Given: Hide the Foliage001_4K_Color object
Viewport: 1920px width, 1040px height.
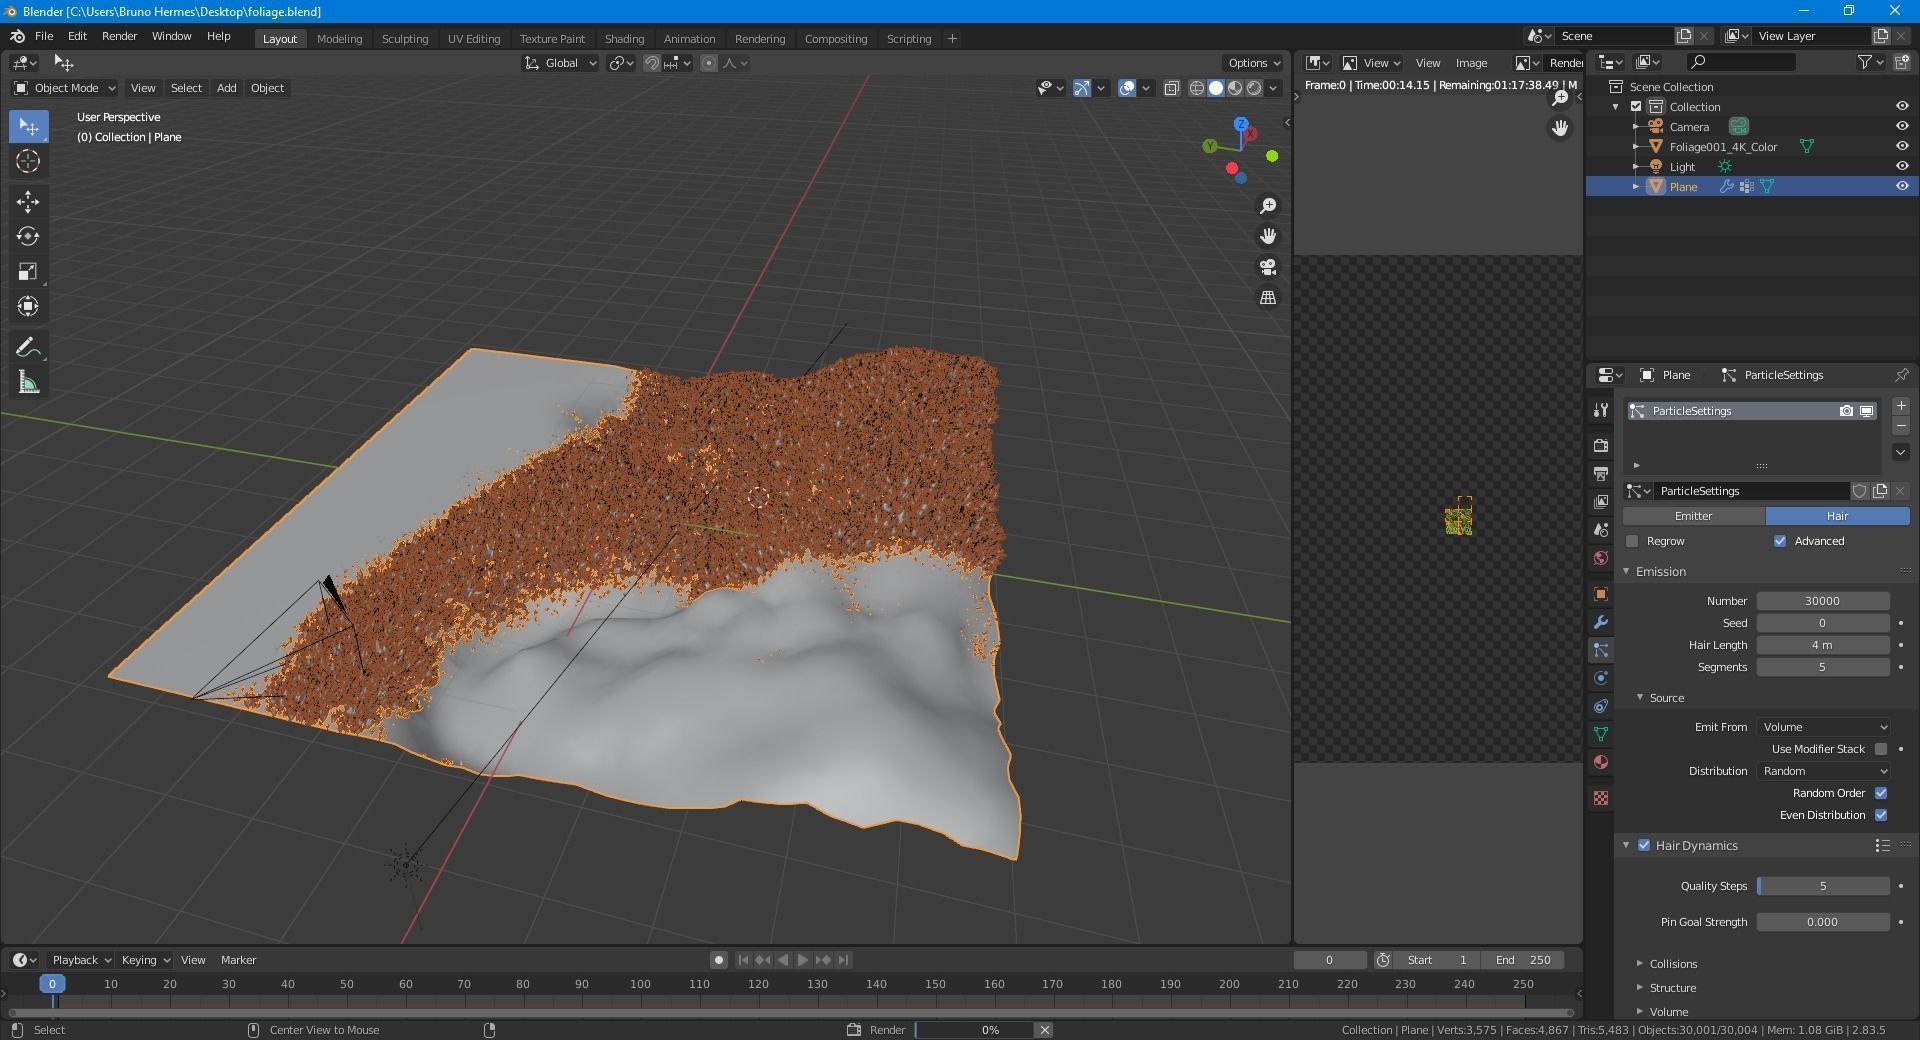Looking at the screenshot, I should click(x=1902, y=146).
